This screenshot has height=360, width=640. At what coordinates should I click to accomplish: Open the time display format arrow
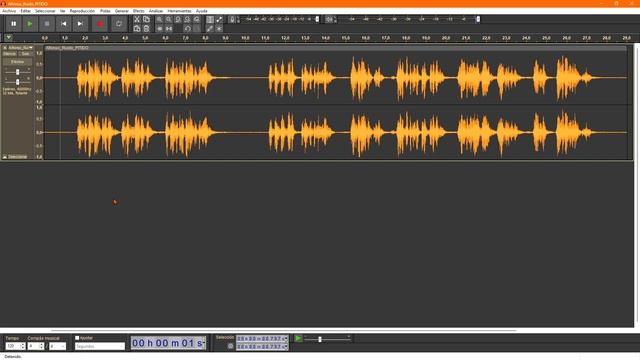coord(204,343)
